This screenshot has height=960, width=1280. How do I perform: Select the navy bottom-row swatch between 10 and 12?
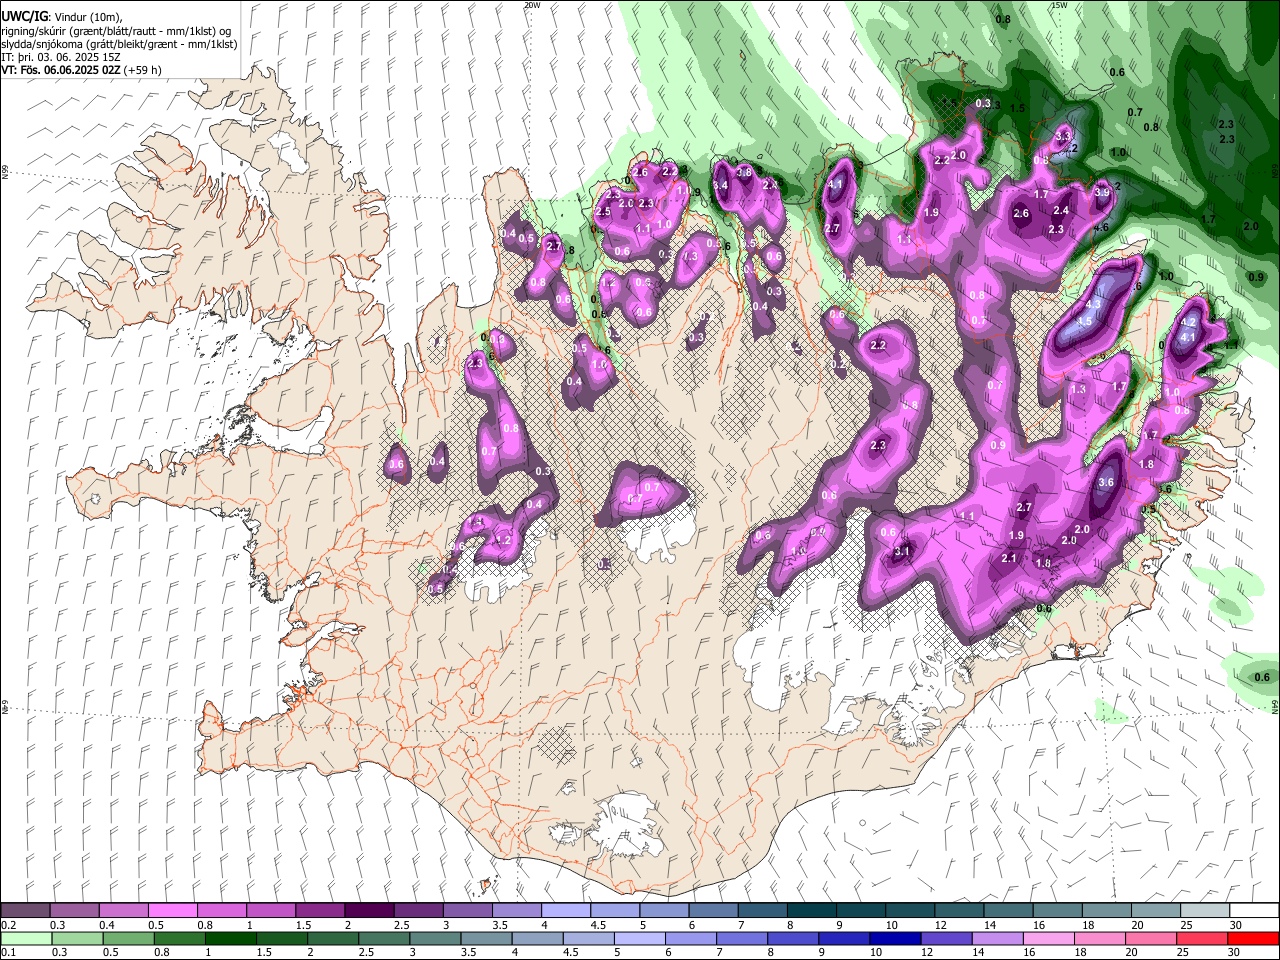(895, 938)
